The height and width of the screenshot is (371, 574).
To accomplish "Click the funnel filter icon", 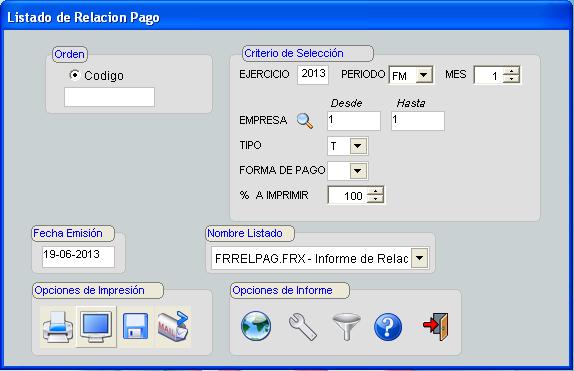I will [x=346, y=327].
